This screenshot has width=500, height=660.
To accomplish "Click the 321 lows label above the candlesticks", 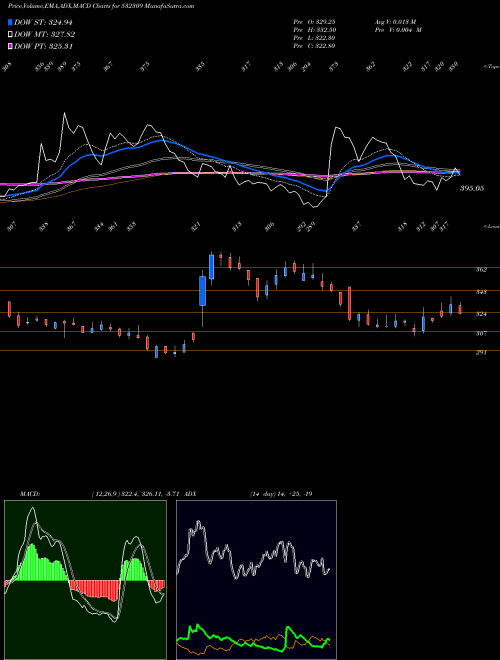I will coord(196,227).
